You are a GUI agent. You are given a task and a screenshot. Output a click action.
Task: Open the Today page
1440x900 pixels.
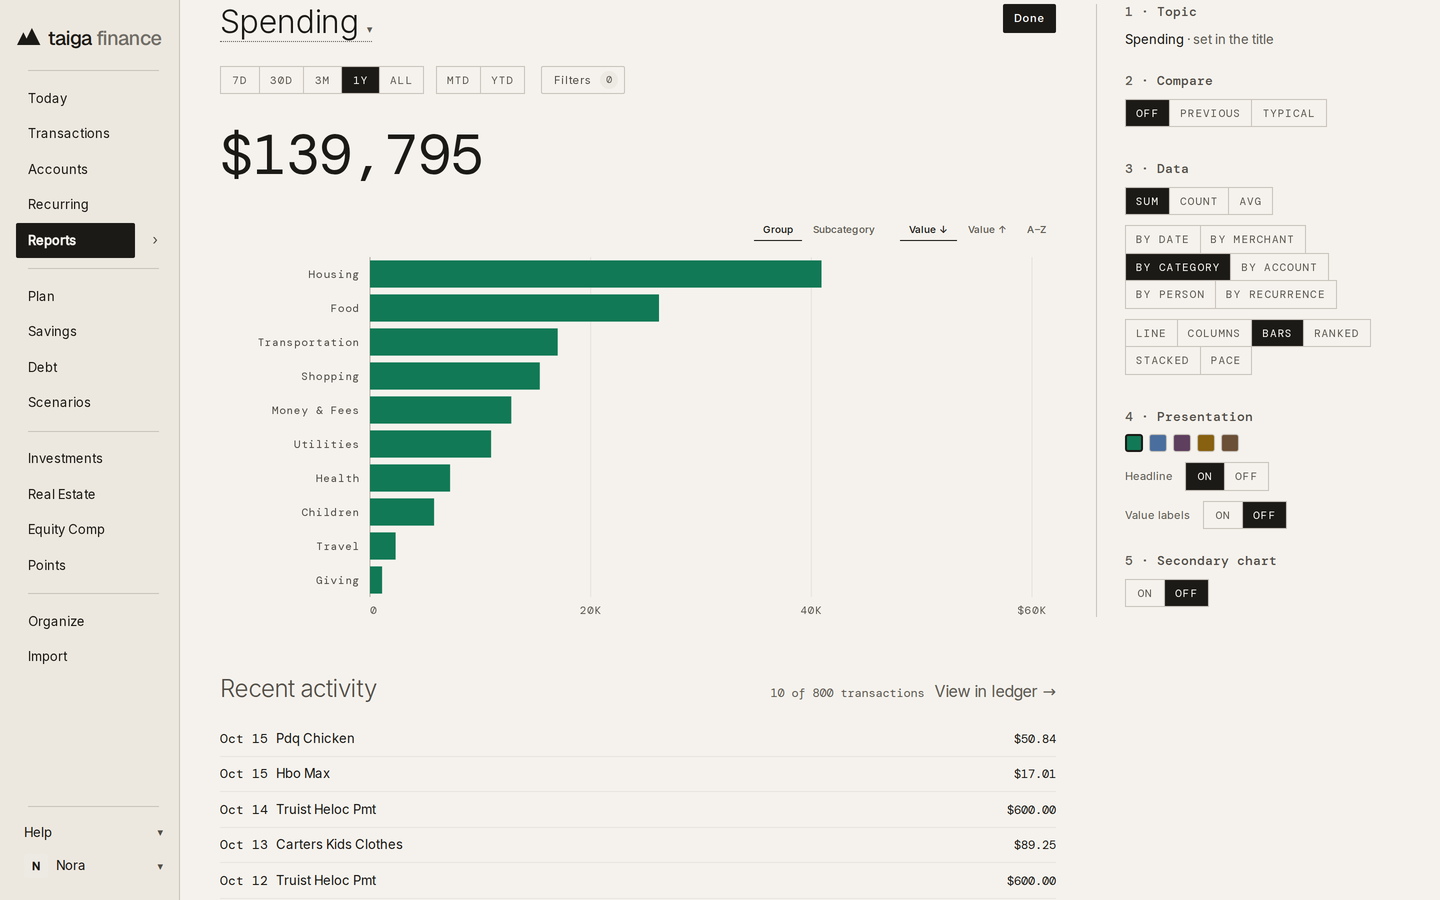[x=47, y=98]
